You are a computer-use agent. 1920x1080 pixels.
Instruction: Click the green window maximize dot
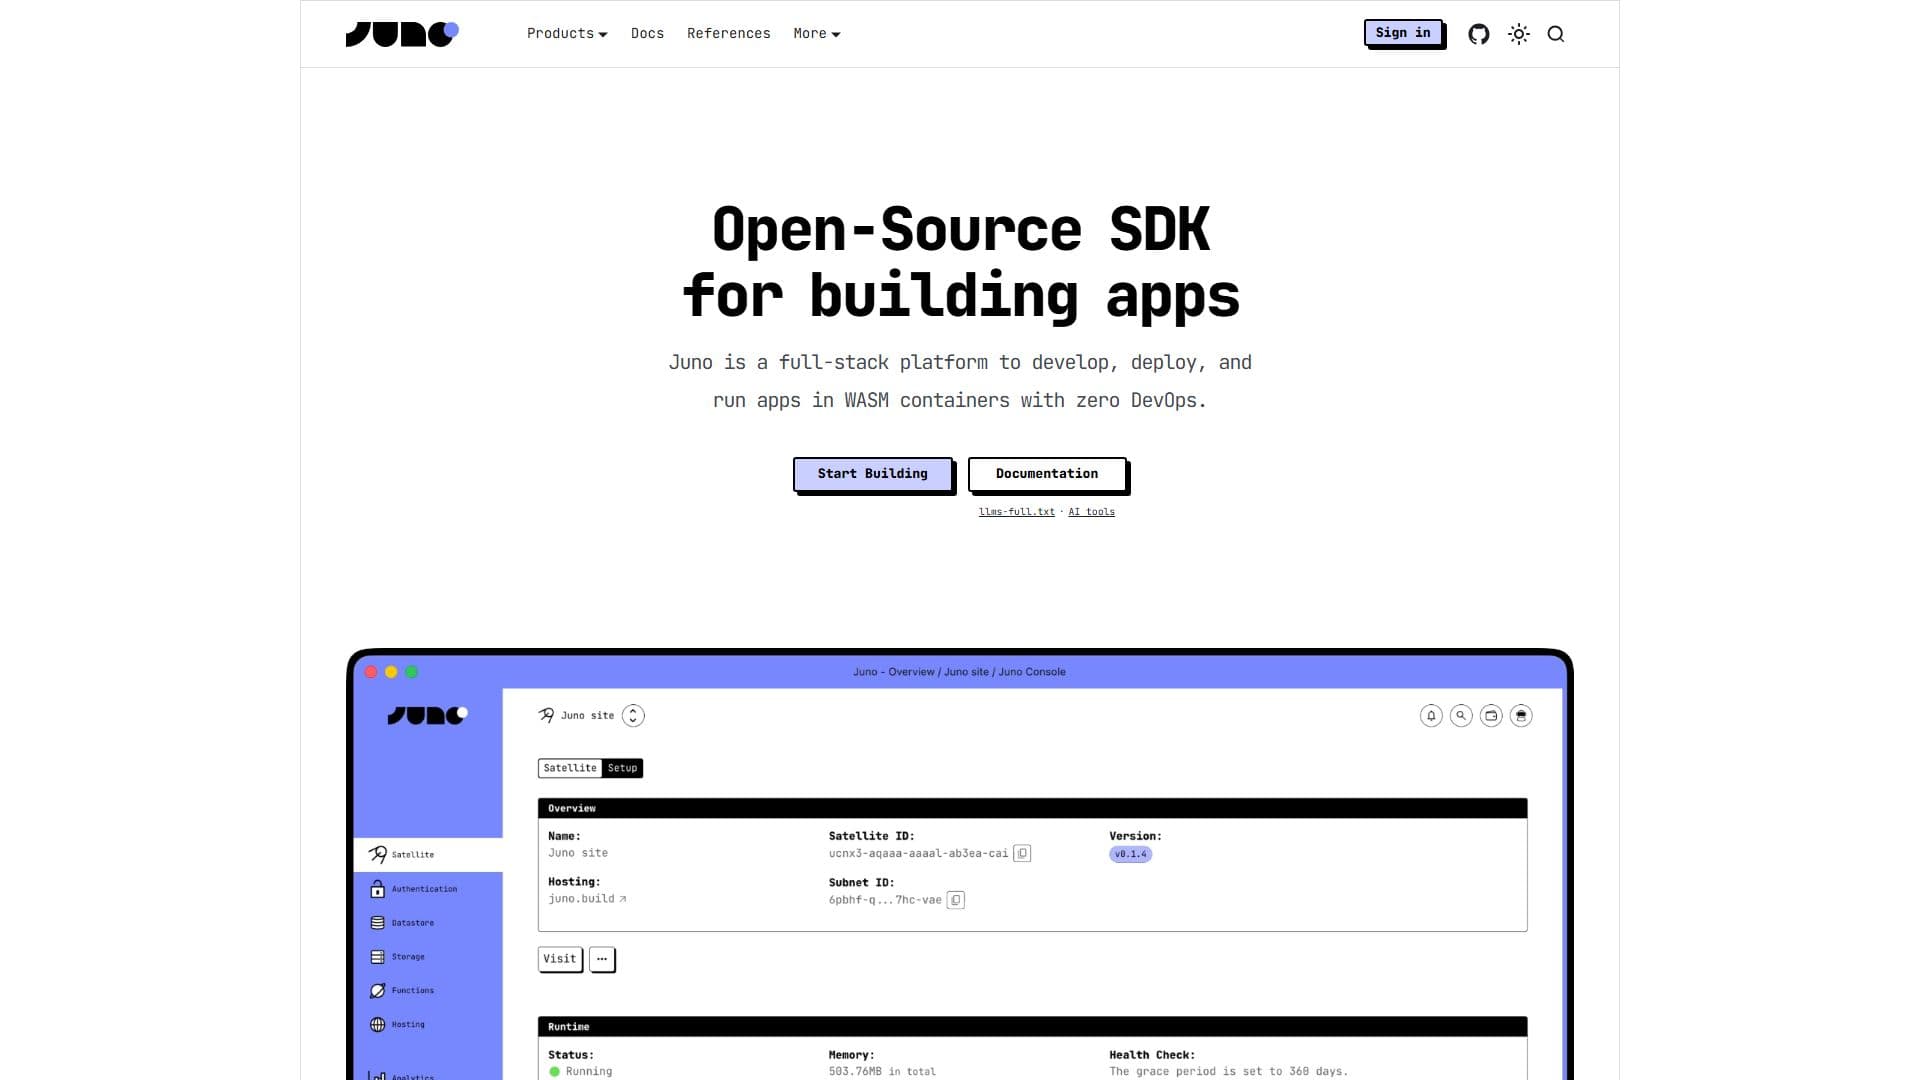click(x=411, y=672)
